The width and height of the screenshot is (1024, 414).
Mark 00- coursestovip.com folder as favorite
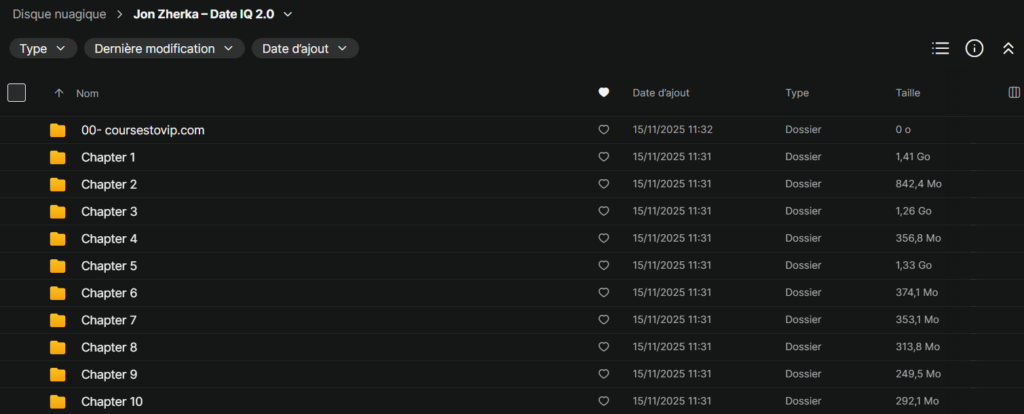point(603,130)
